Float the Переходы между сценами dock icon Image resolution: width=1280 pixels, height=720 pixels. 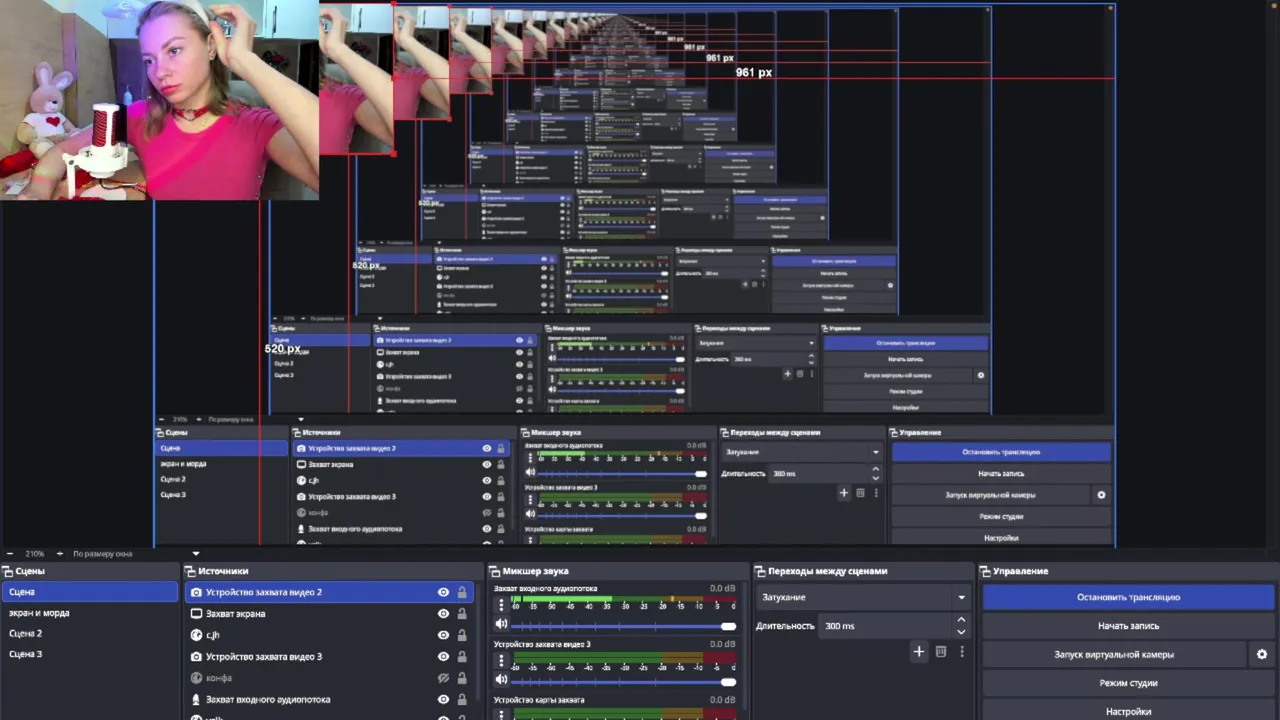(x=760, y=572)
